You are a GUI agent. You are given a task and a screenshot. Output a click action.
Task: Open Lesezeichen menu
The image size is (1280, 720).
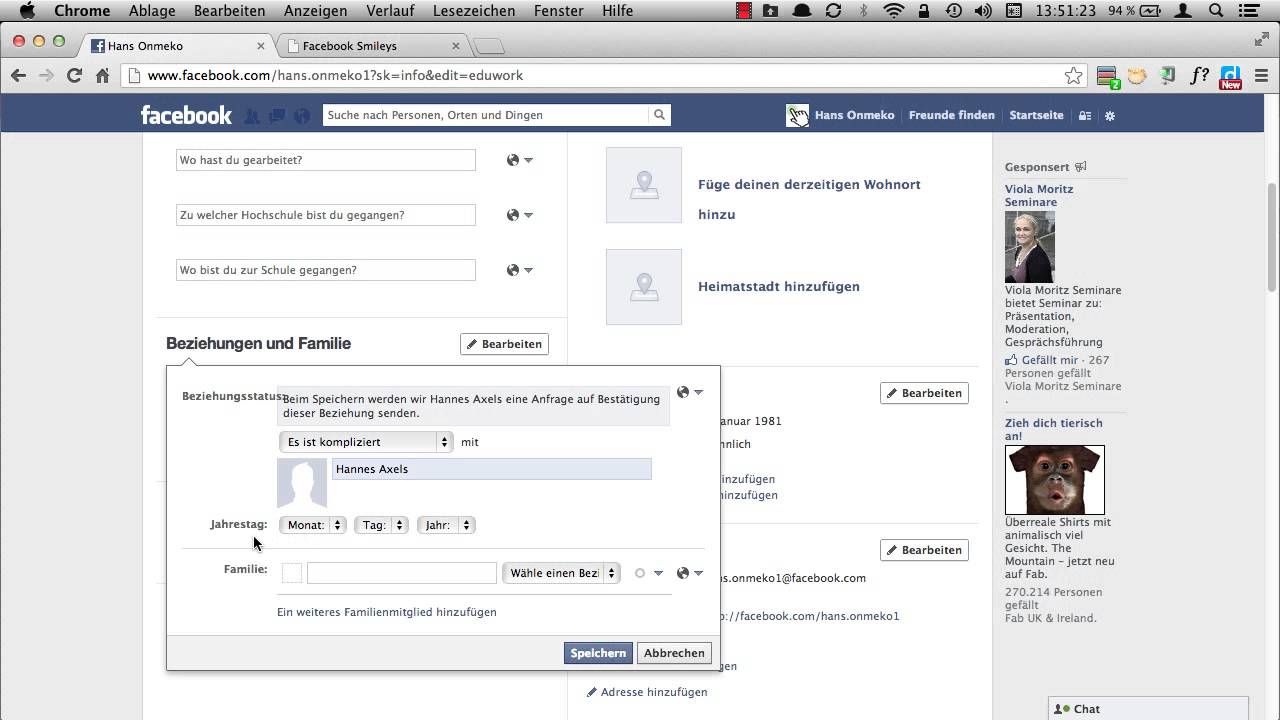coord(474,11)
